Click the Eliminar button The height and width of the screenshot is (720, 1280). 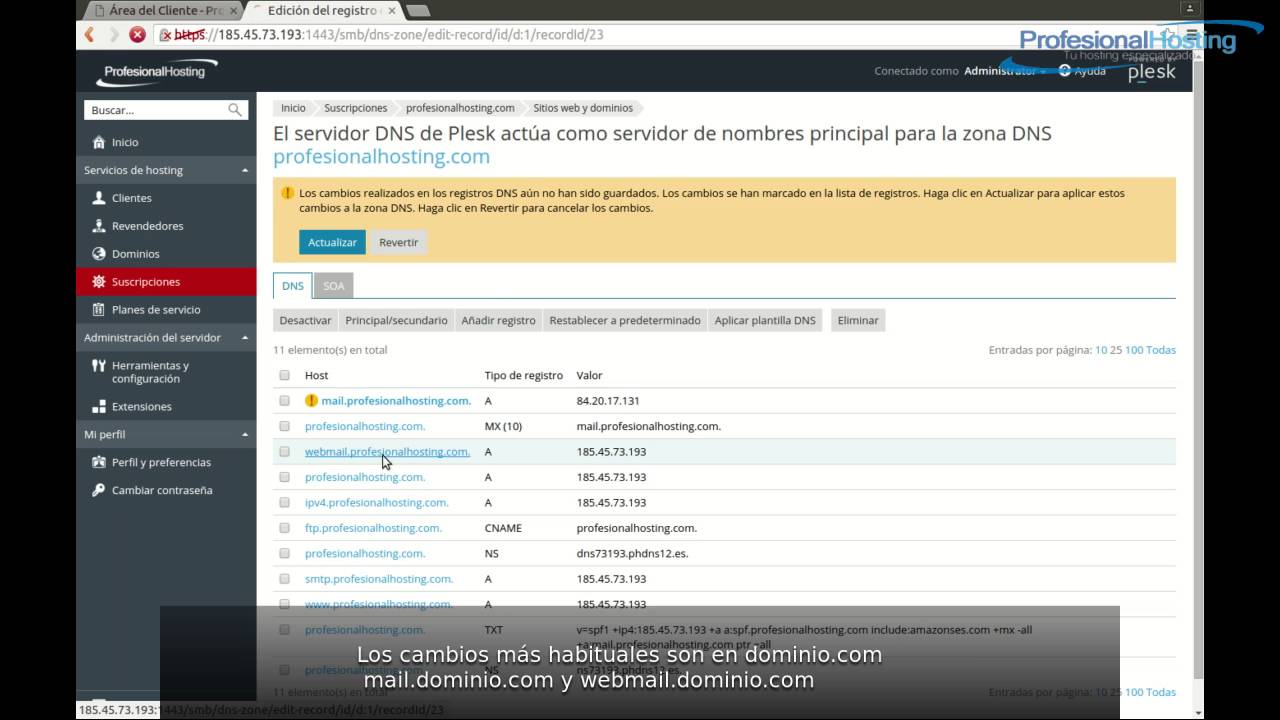pyautogui.click(x=858, y=320)
